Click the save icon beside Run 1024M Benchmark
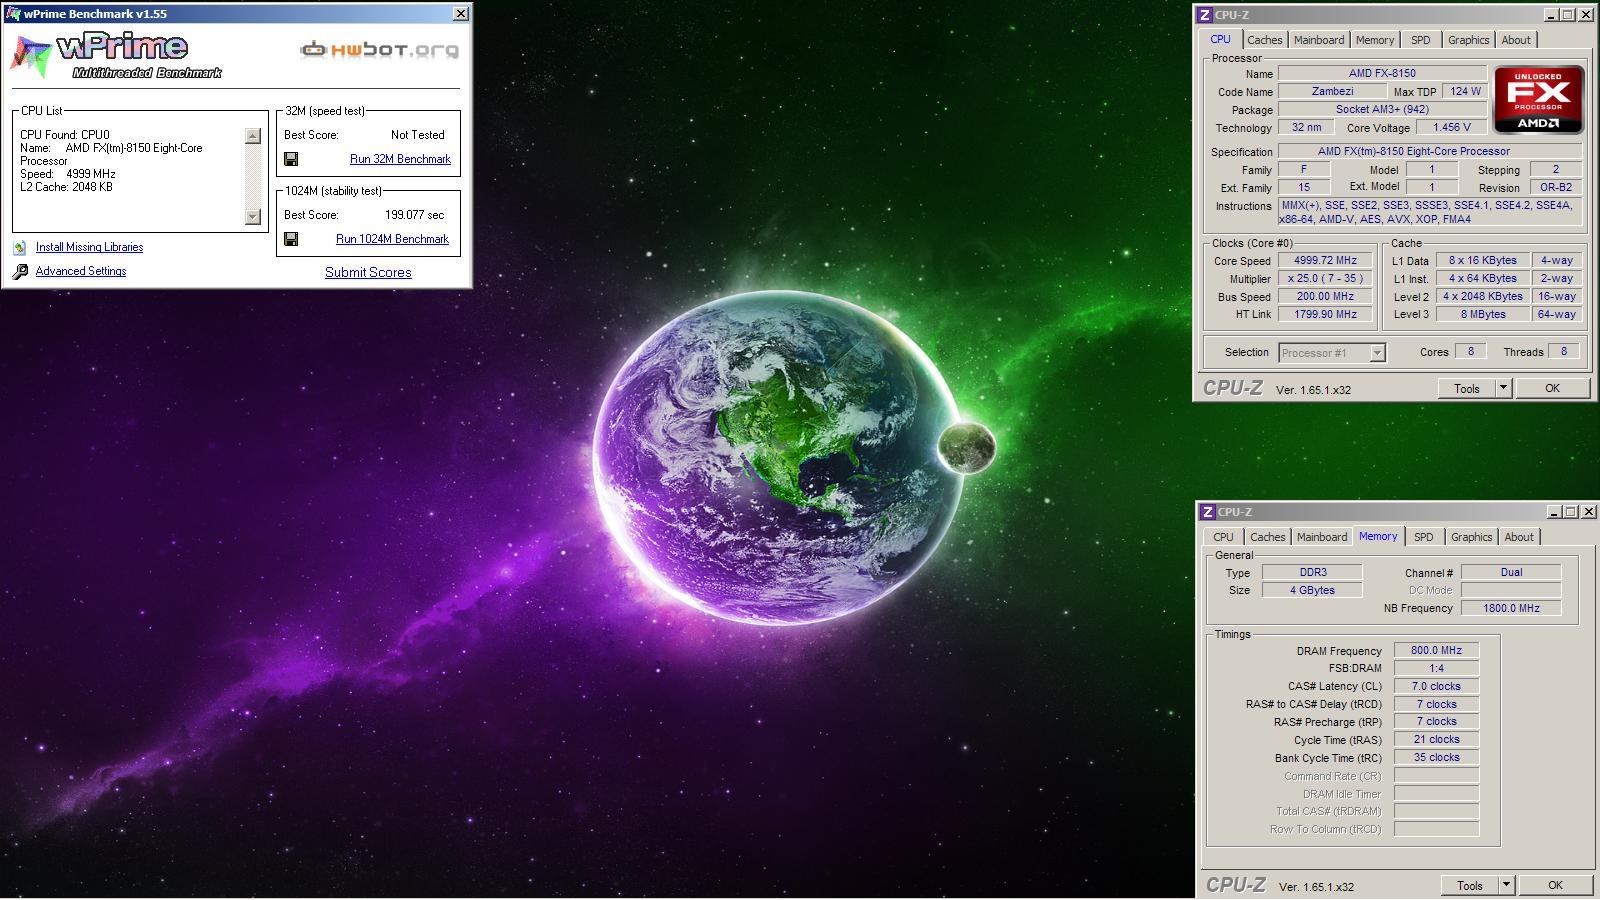The height and width of the screenshot is (900, 1600). (x=291, y=239)
